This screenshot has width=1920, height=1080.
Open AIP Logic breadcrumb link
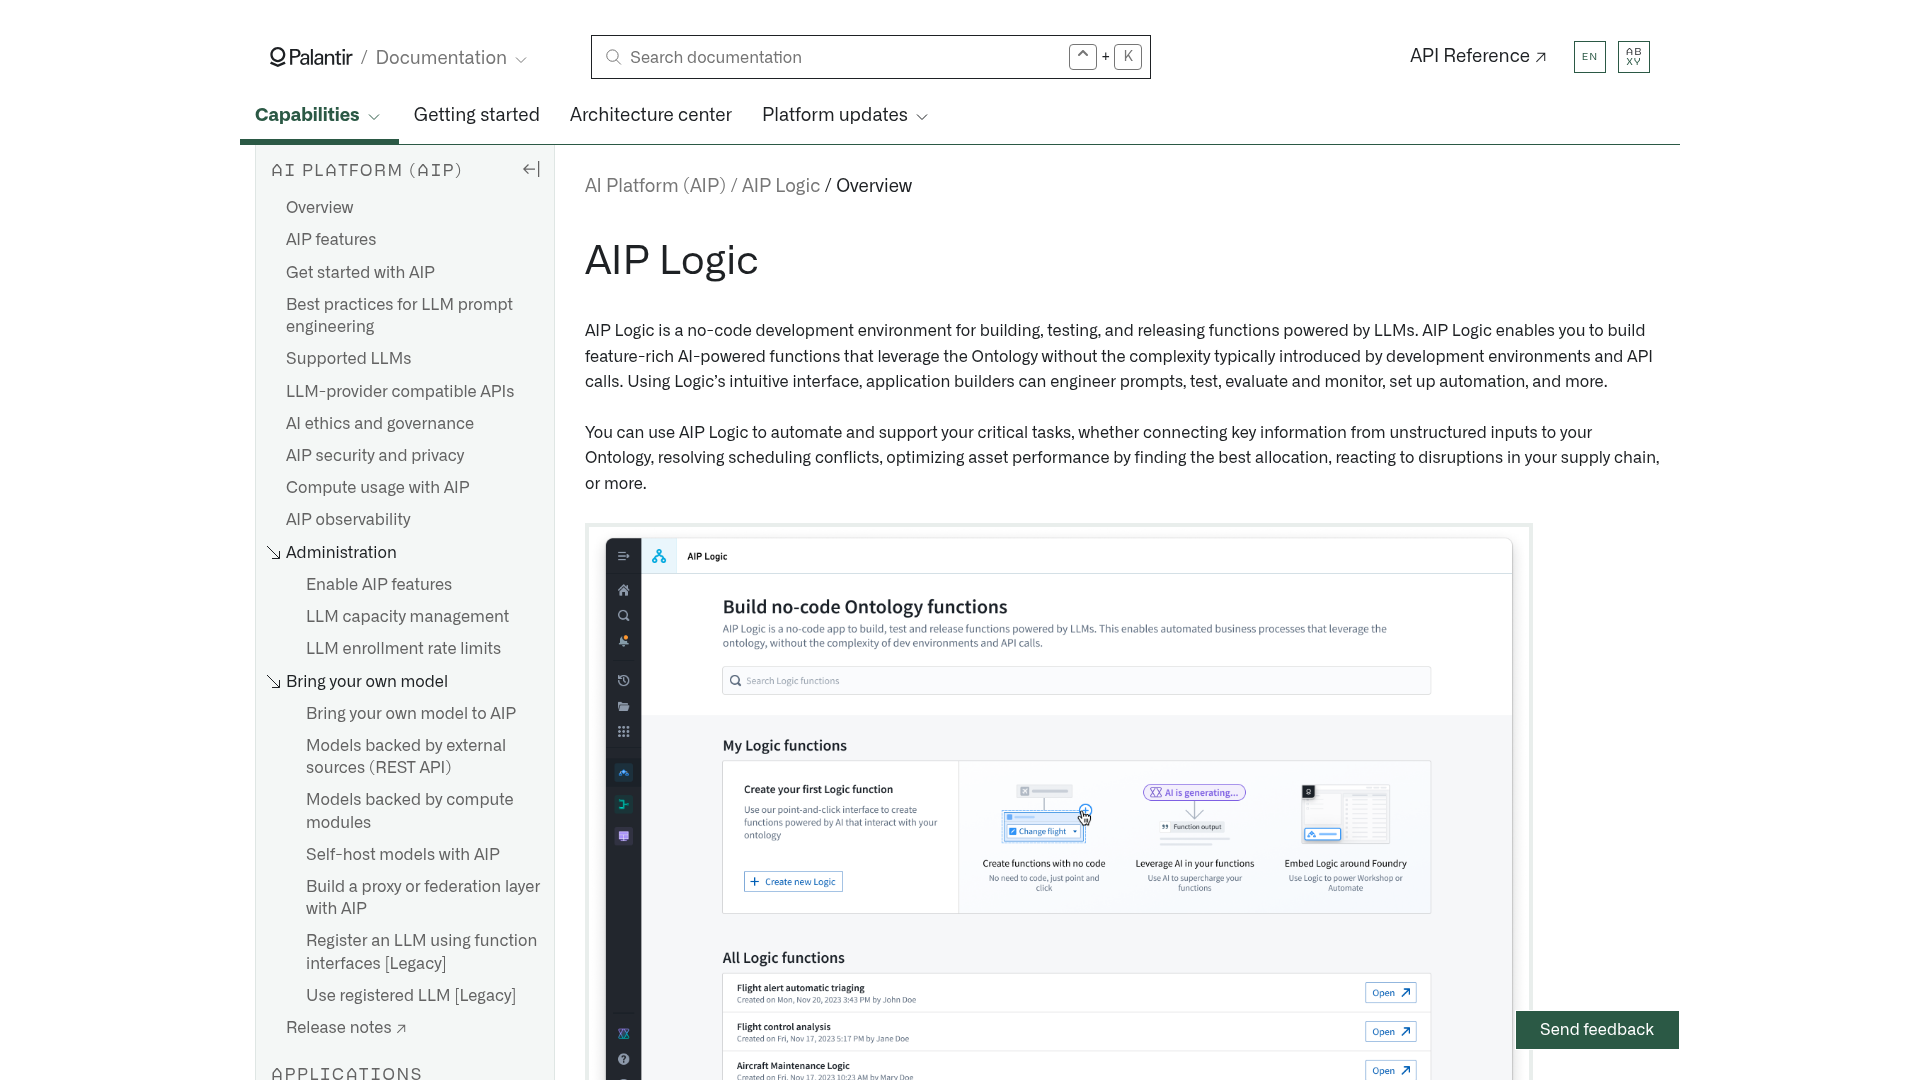tap(780, 186)
